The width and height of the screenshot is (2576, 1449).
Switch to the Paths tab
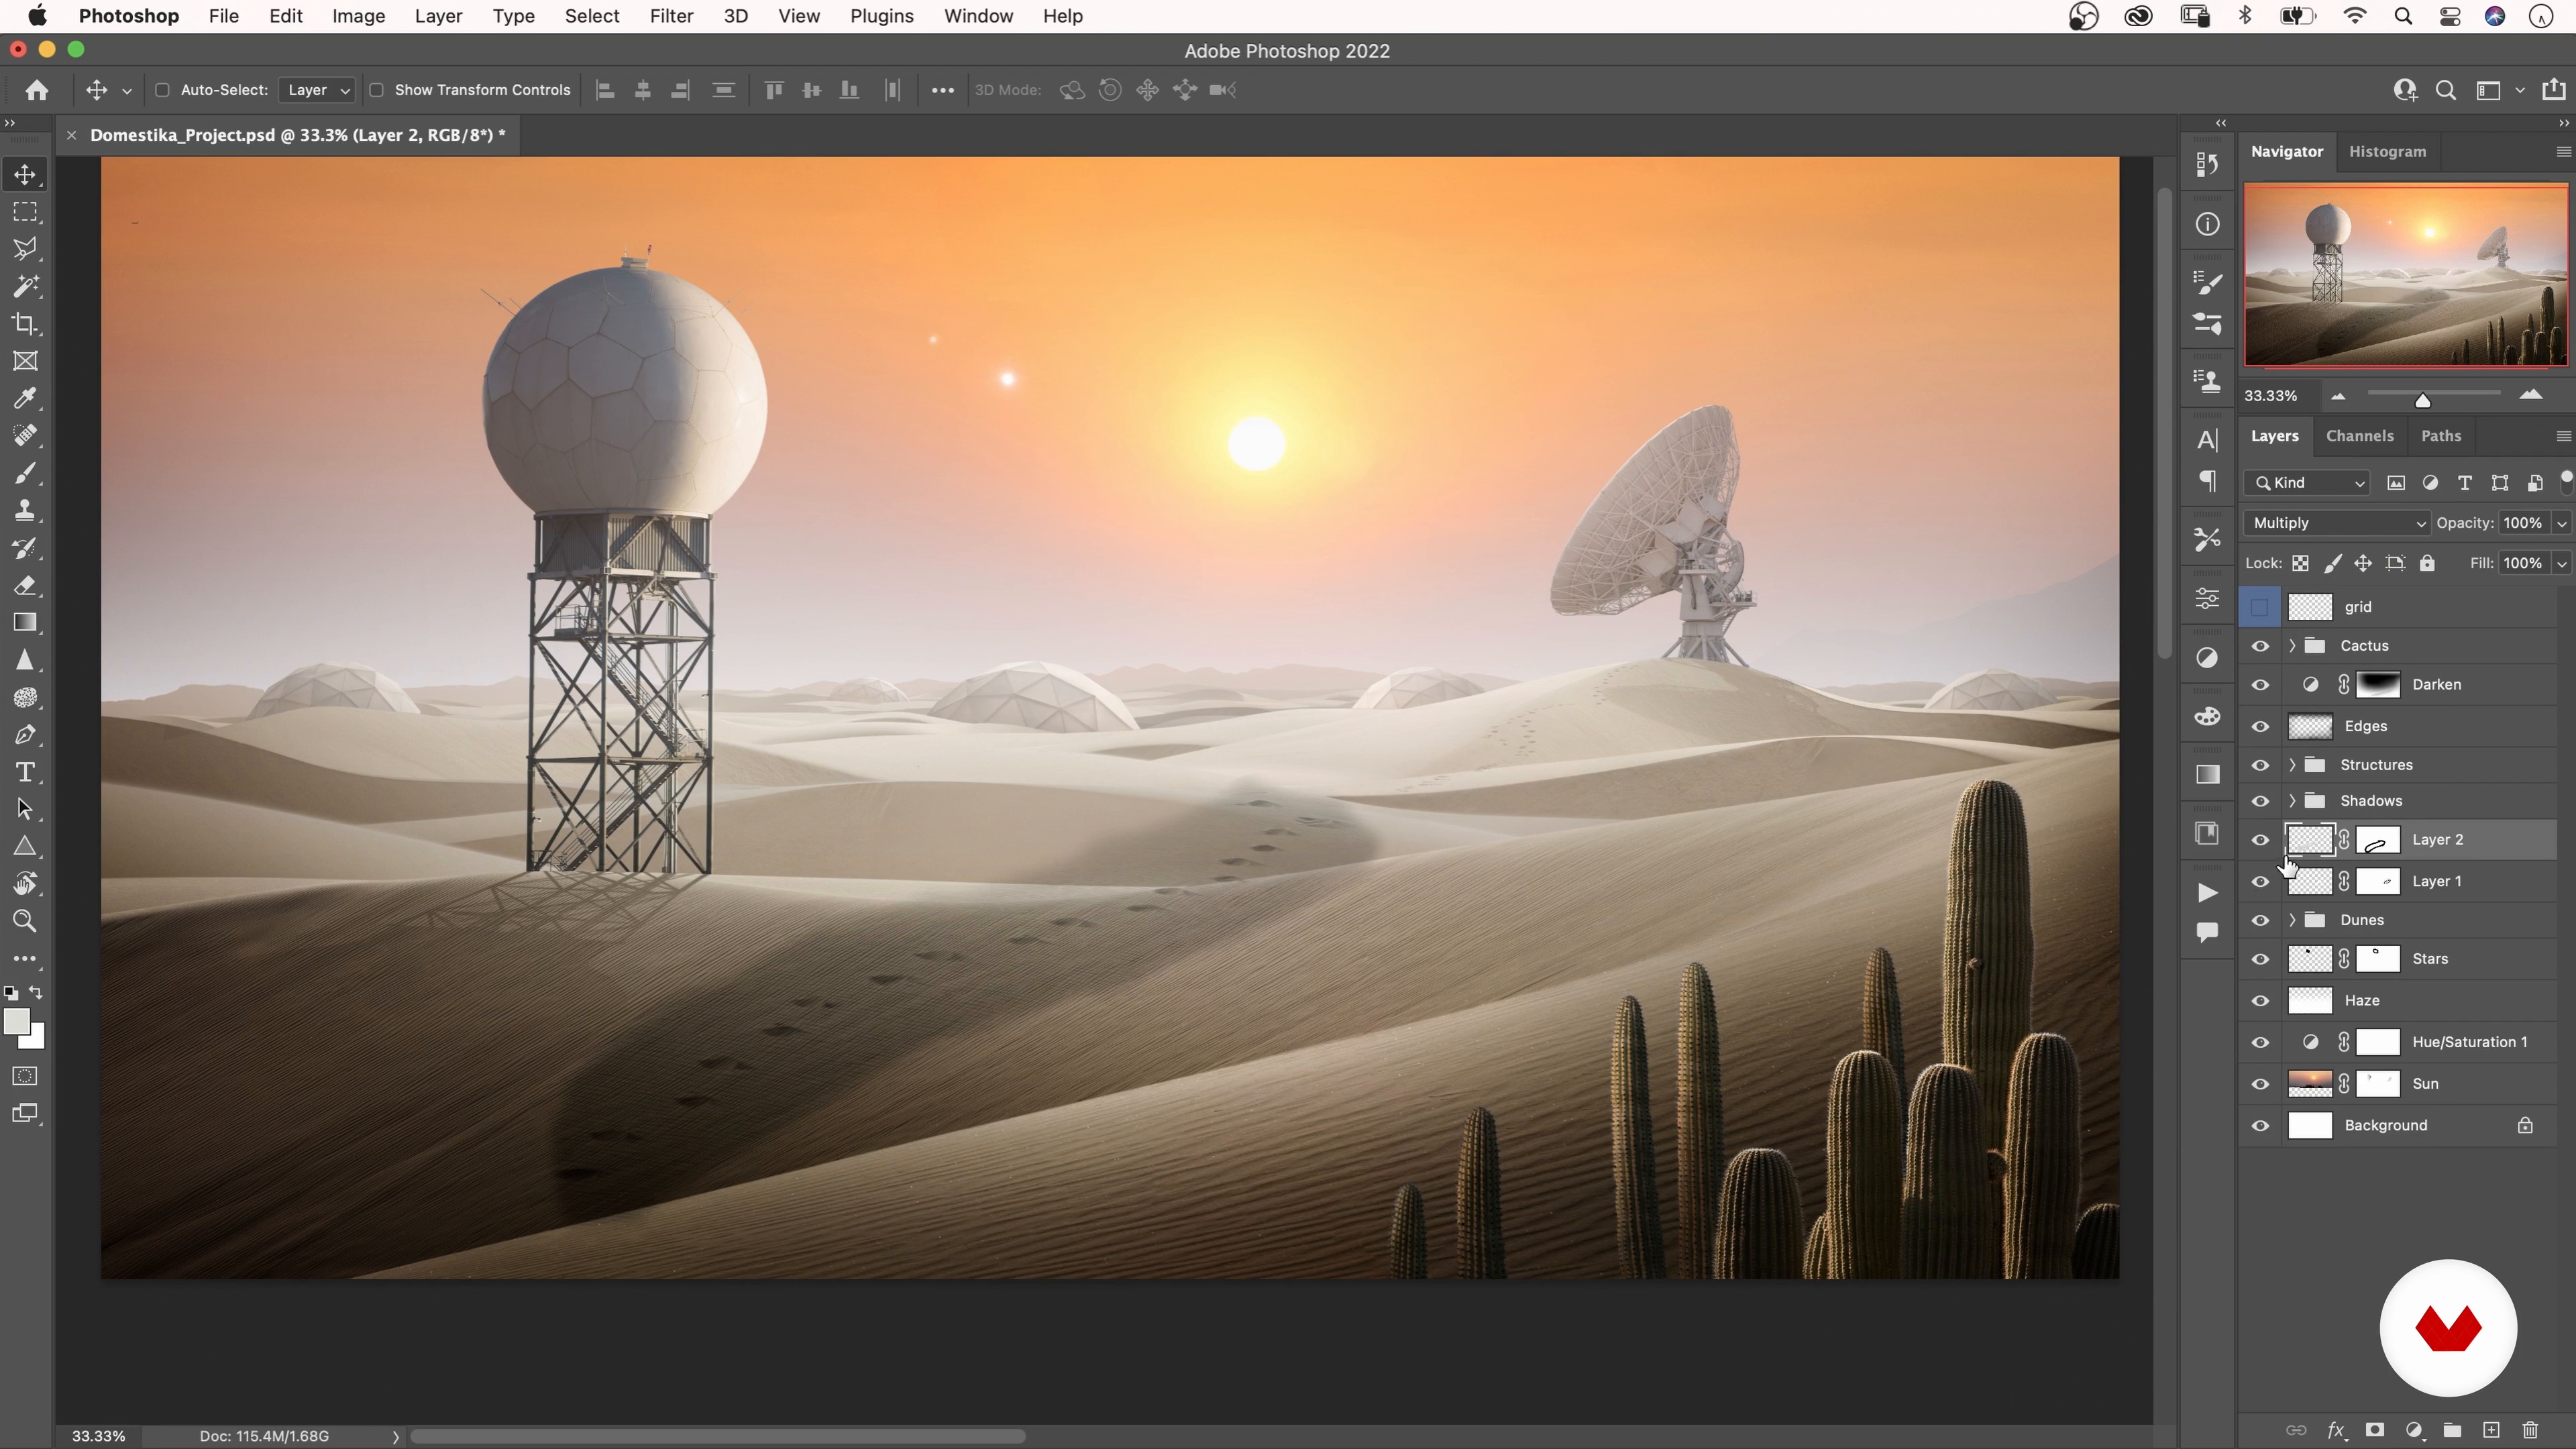tap(2440, 436)
